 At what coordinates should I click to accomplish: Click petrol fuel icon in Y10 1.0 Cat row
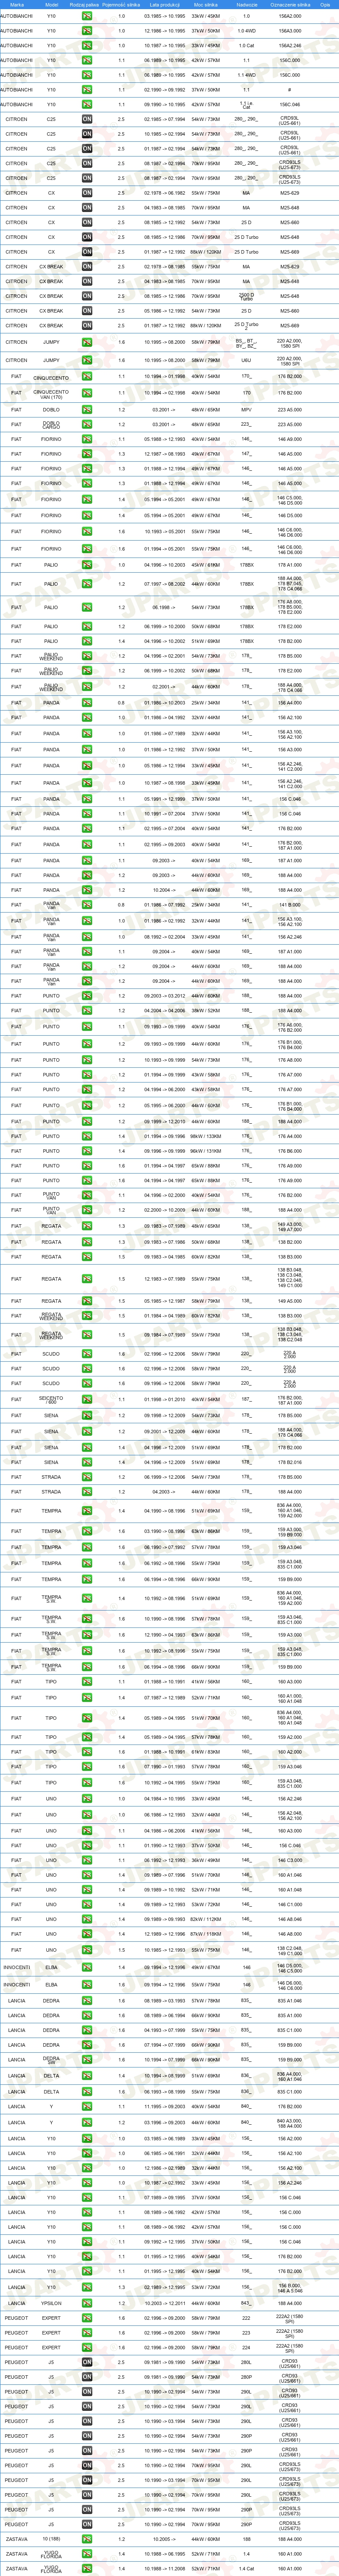[87, 45]
